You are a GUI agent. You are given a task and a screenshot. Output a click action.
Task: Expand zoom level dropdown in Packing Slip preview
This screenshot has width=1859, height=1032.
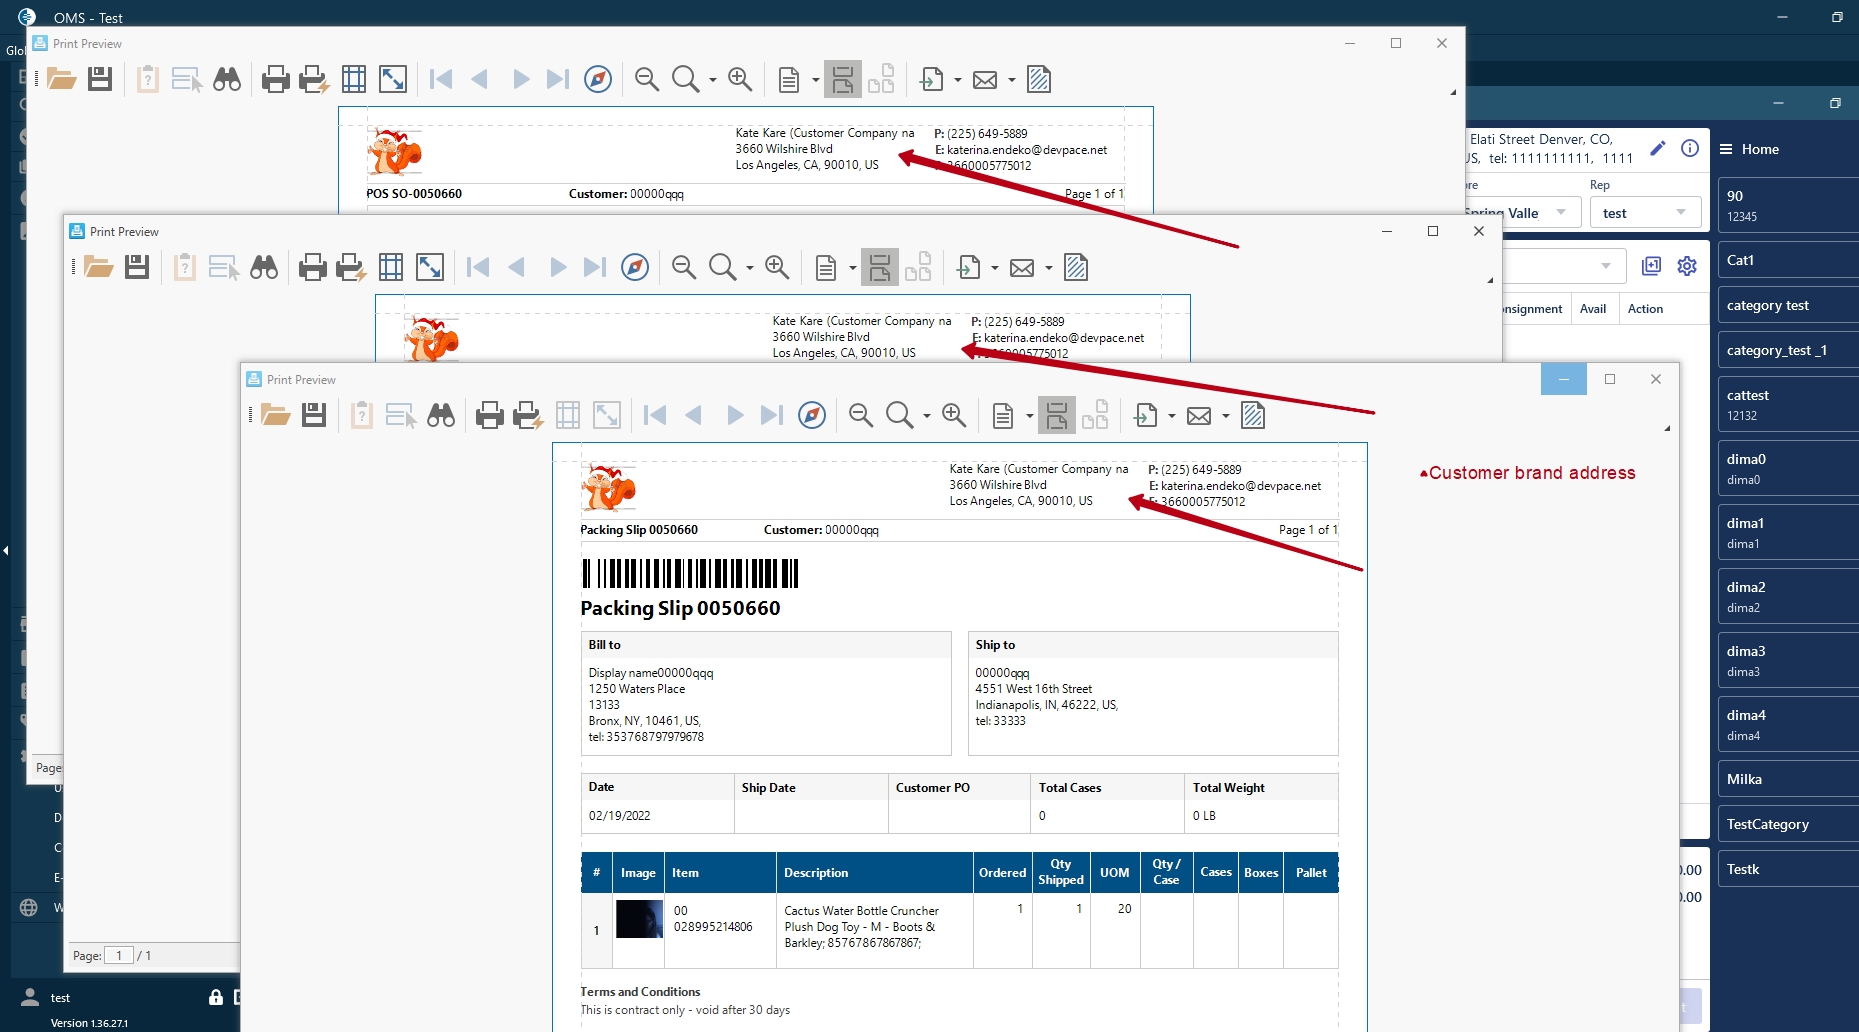(x=927, y=416)
